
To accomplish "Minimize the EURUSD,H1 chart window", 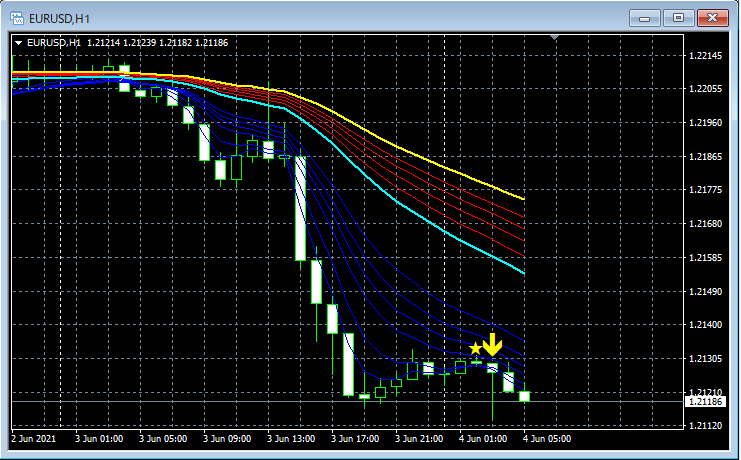I will 644,18.
